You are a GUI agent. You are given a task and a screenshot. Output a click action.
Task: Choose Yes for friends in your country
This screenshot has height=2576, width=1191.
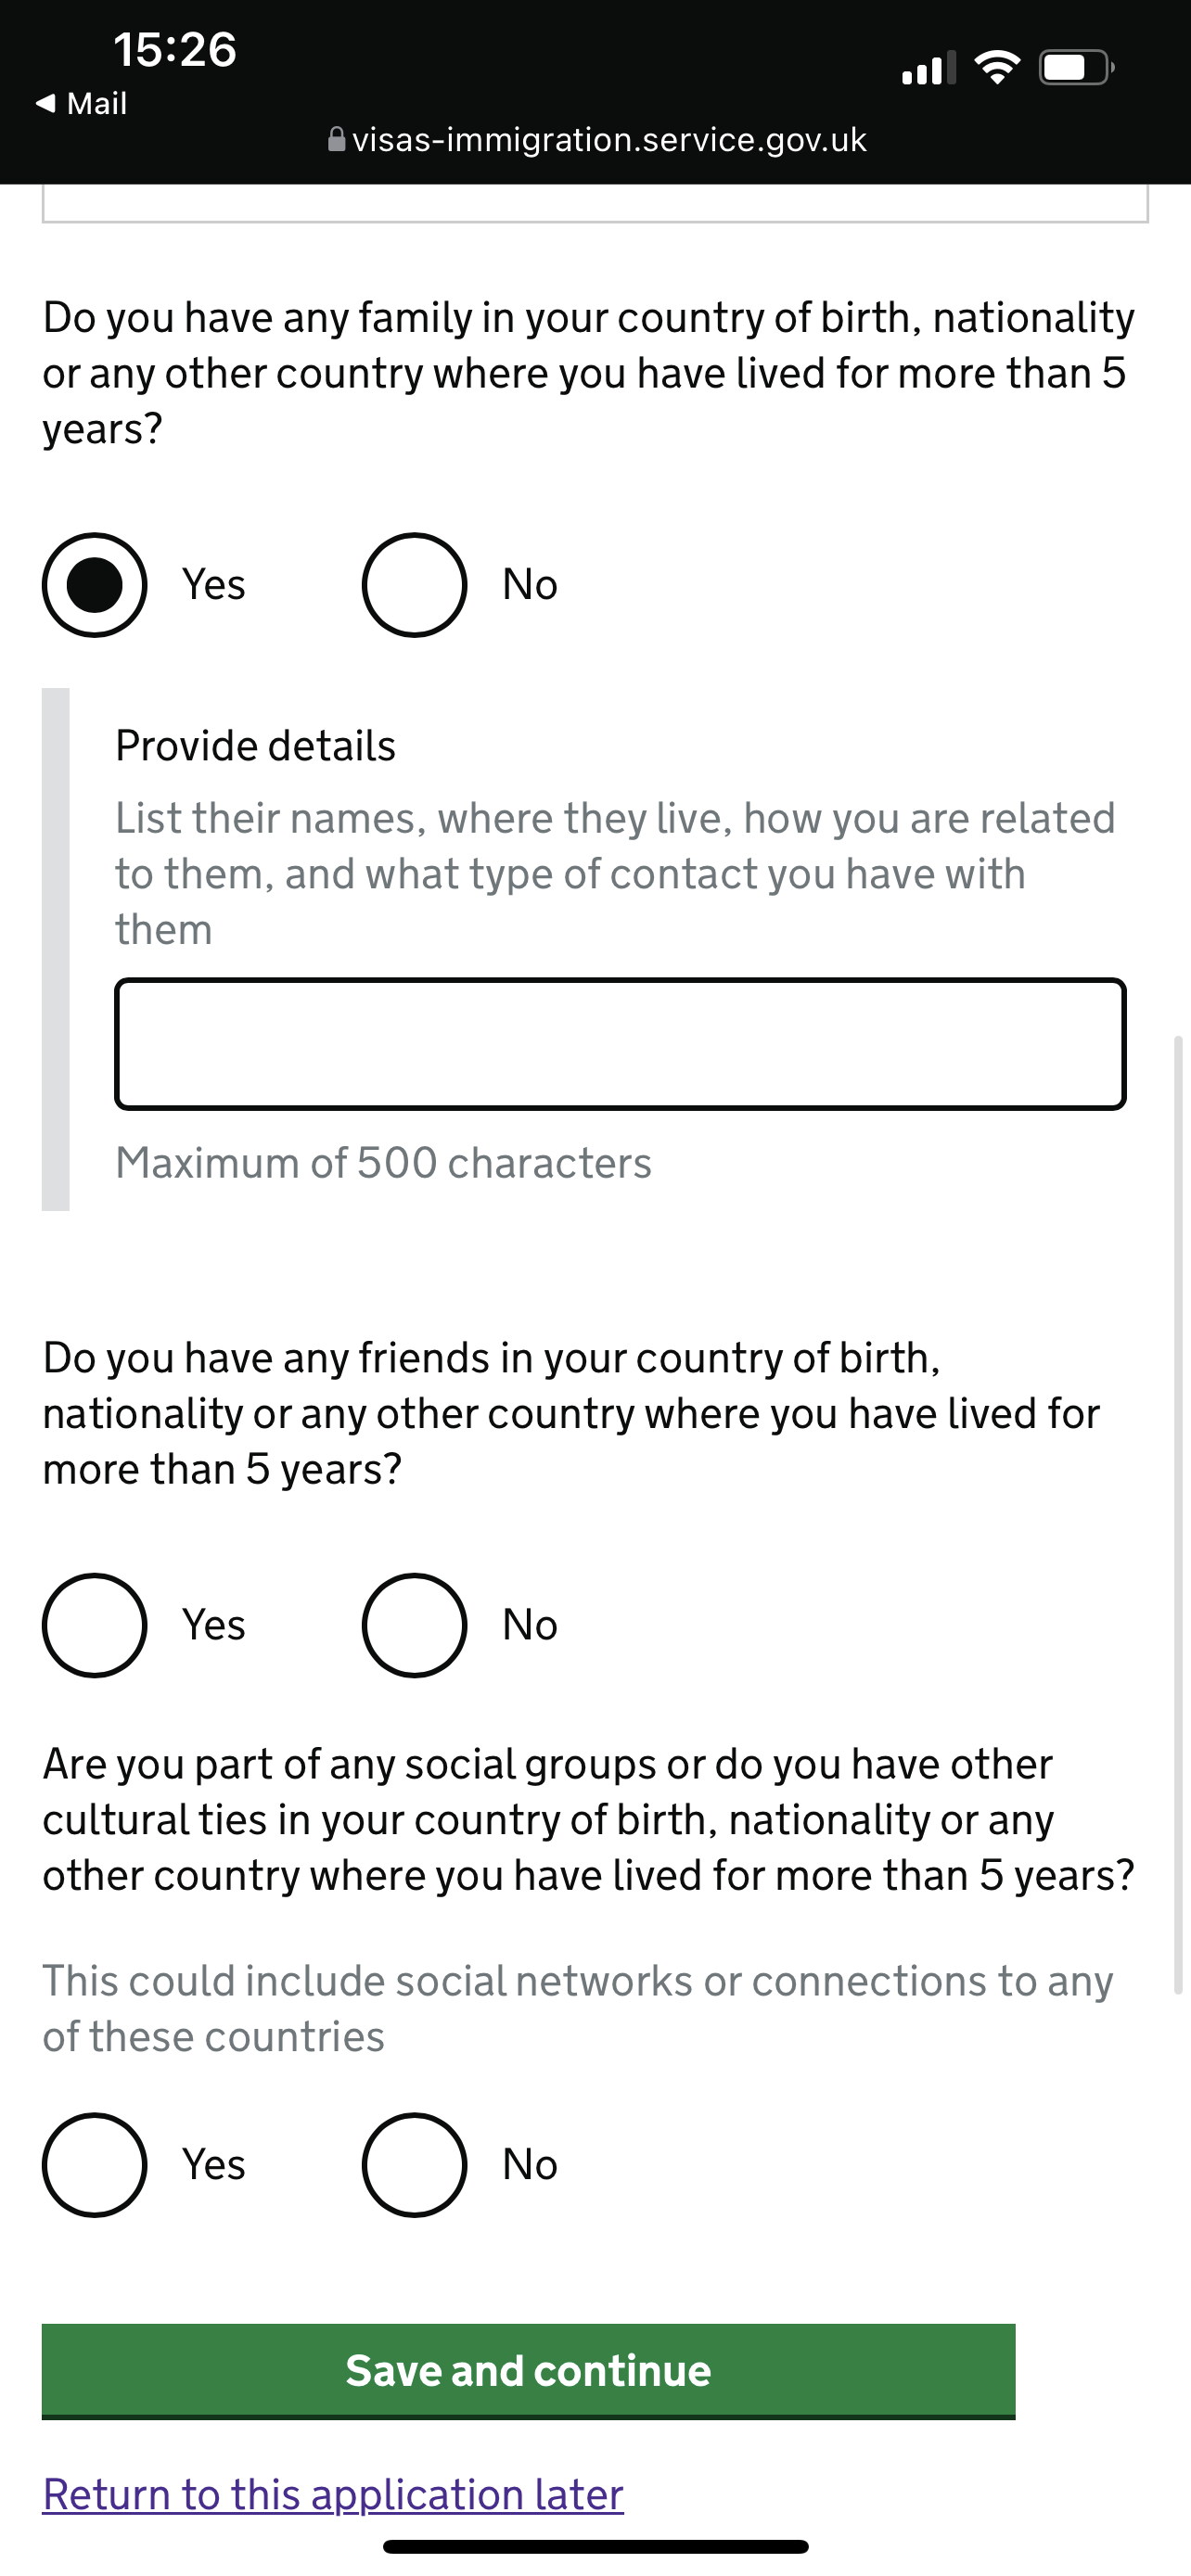point(95,1625)
